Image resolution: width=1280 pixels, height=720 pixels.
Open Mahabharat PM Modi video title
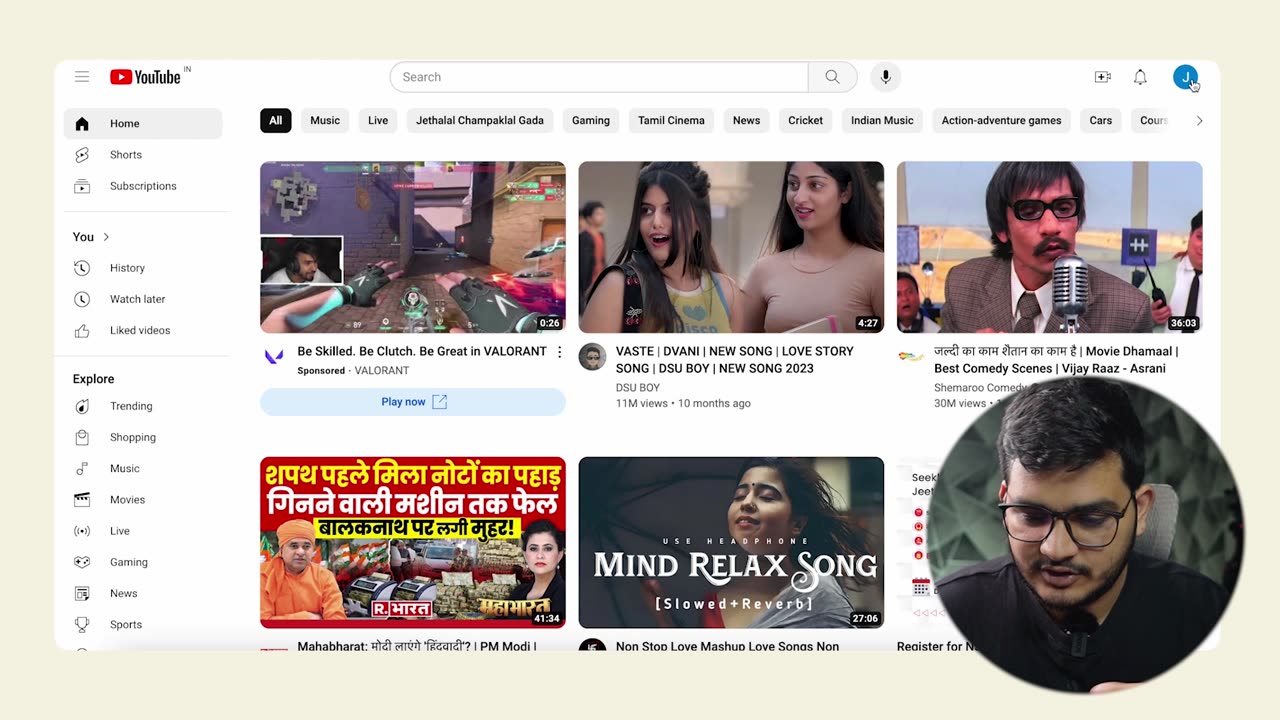pyautogui.click(x=417, y=646)
